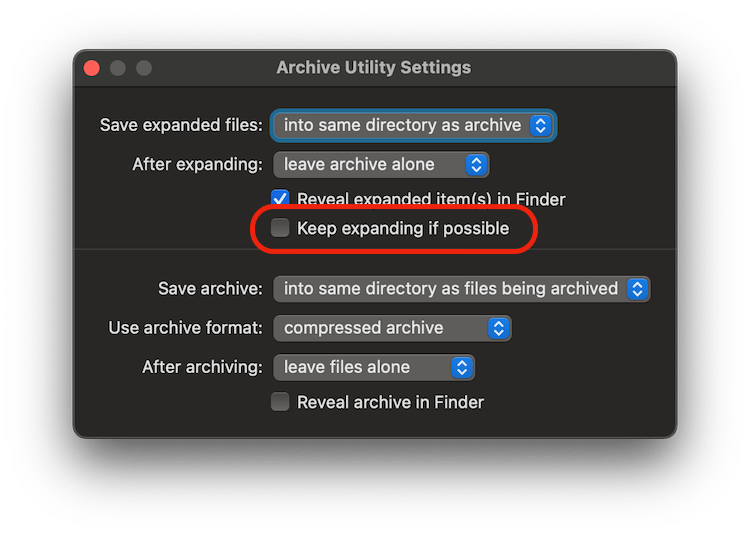
Task: Enable Keep expanding if possible checkbox
Action: click(281, 228)
